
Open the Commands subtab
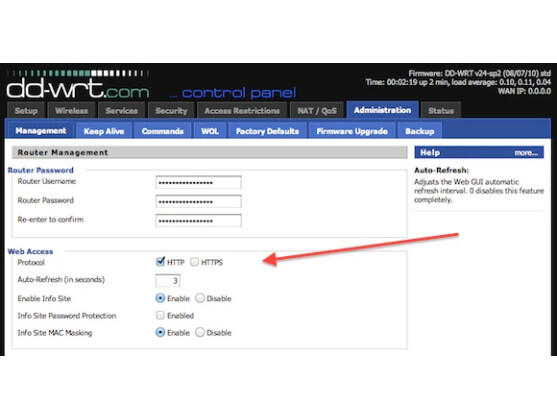[x=162, y=131]
